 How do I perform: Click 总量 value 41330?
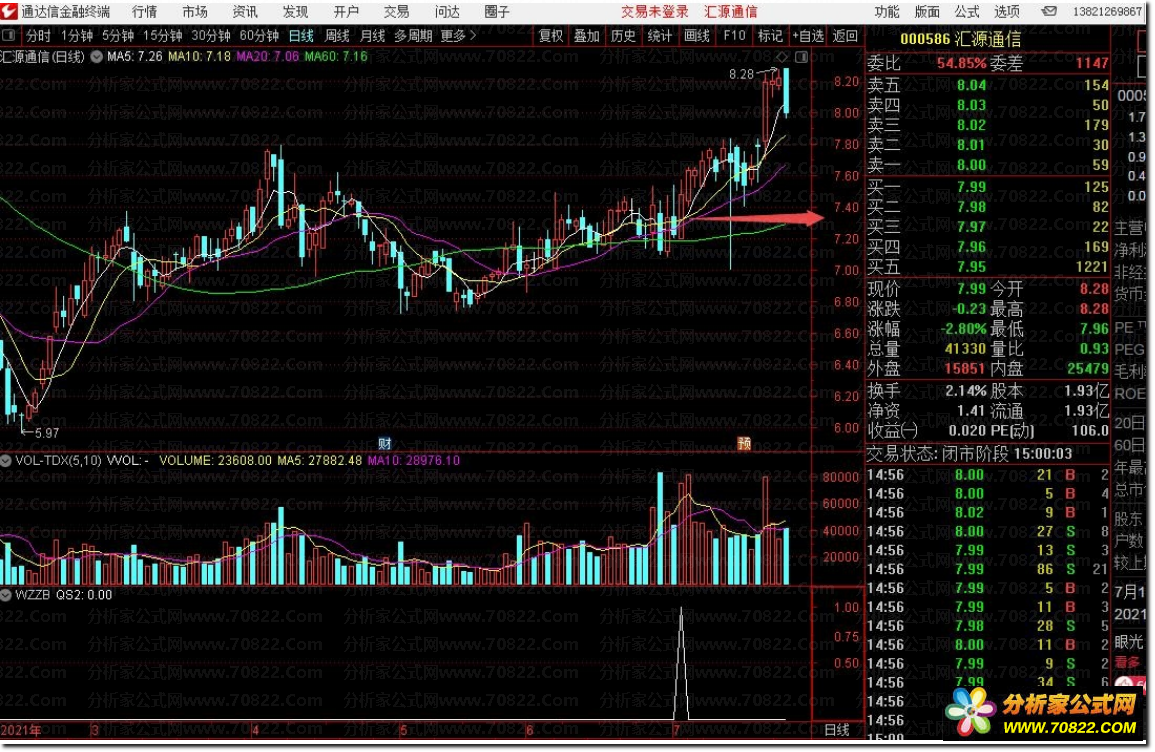pos(965,348)
